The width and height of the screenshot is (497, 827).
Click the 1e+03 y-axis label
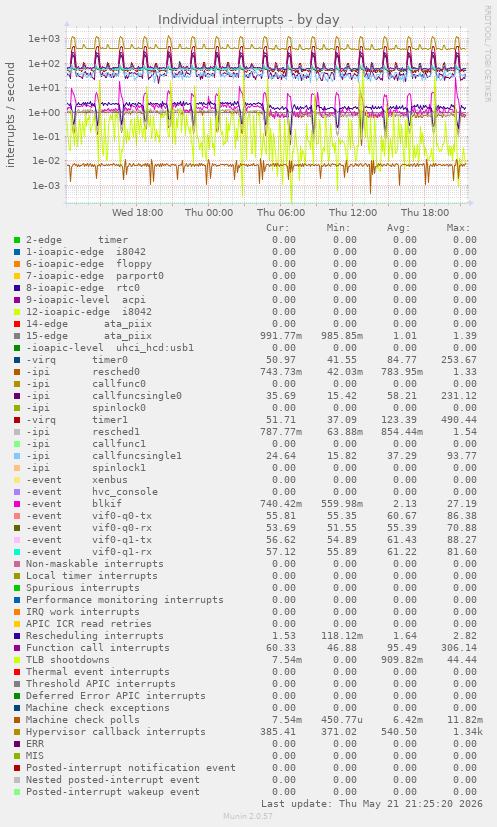(x=45, y=39)
